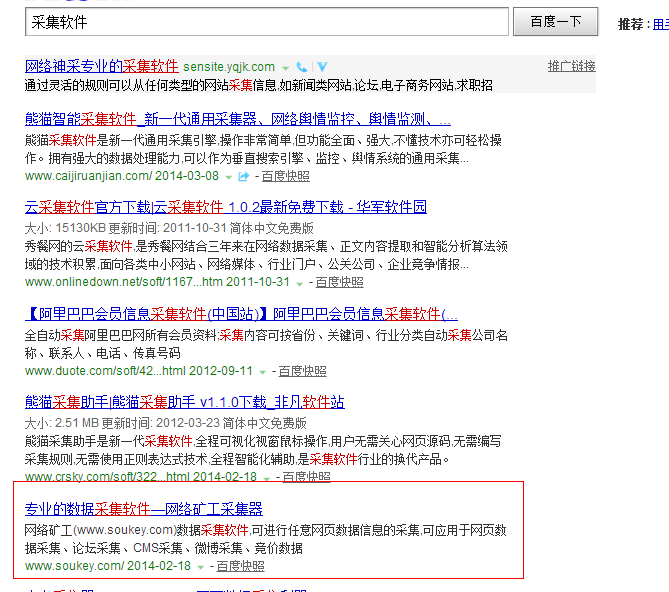Expand the arrow after www.duote.com URL
The image size is (669, 592).
point(262,372)
